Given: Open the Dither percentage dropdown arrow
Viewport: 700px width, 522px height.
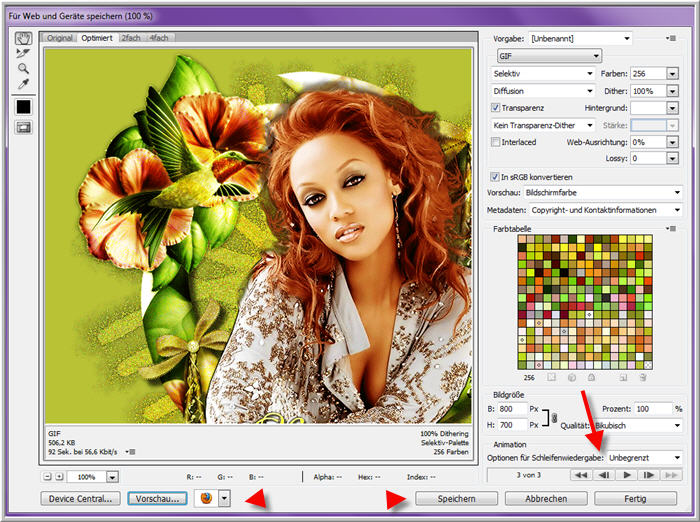Looking at the screenshot, I should 672,91.
